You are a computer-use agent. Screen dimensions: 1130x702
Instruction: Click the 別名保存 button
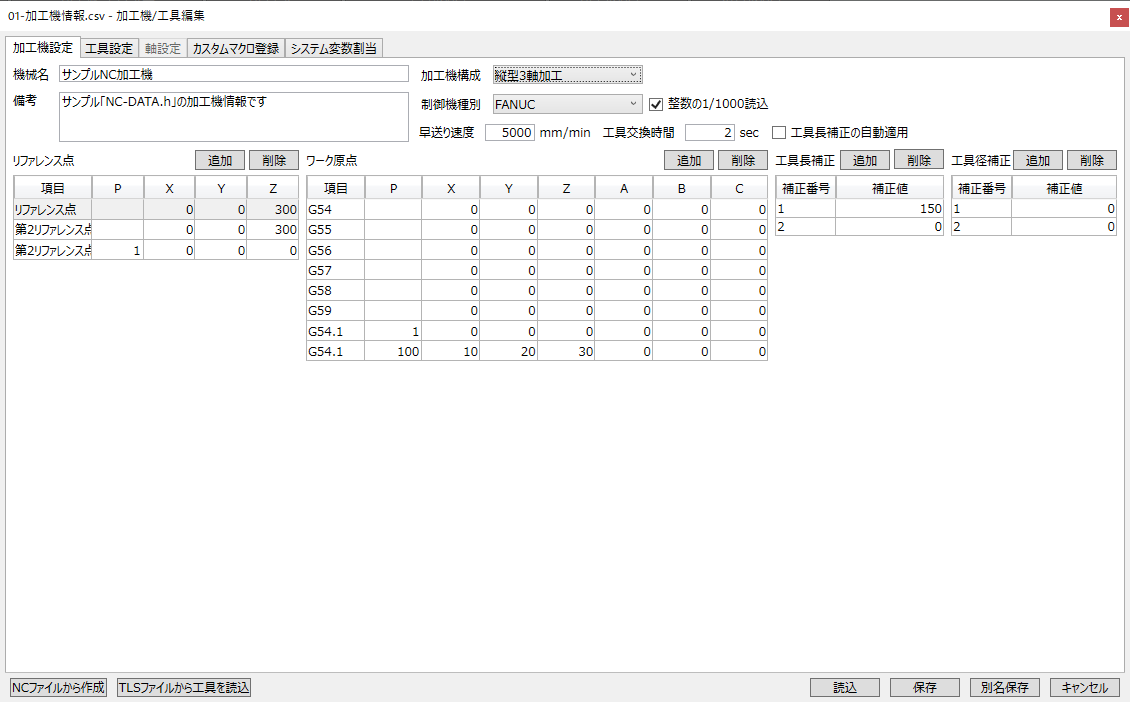1005,687
